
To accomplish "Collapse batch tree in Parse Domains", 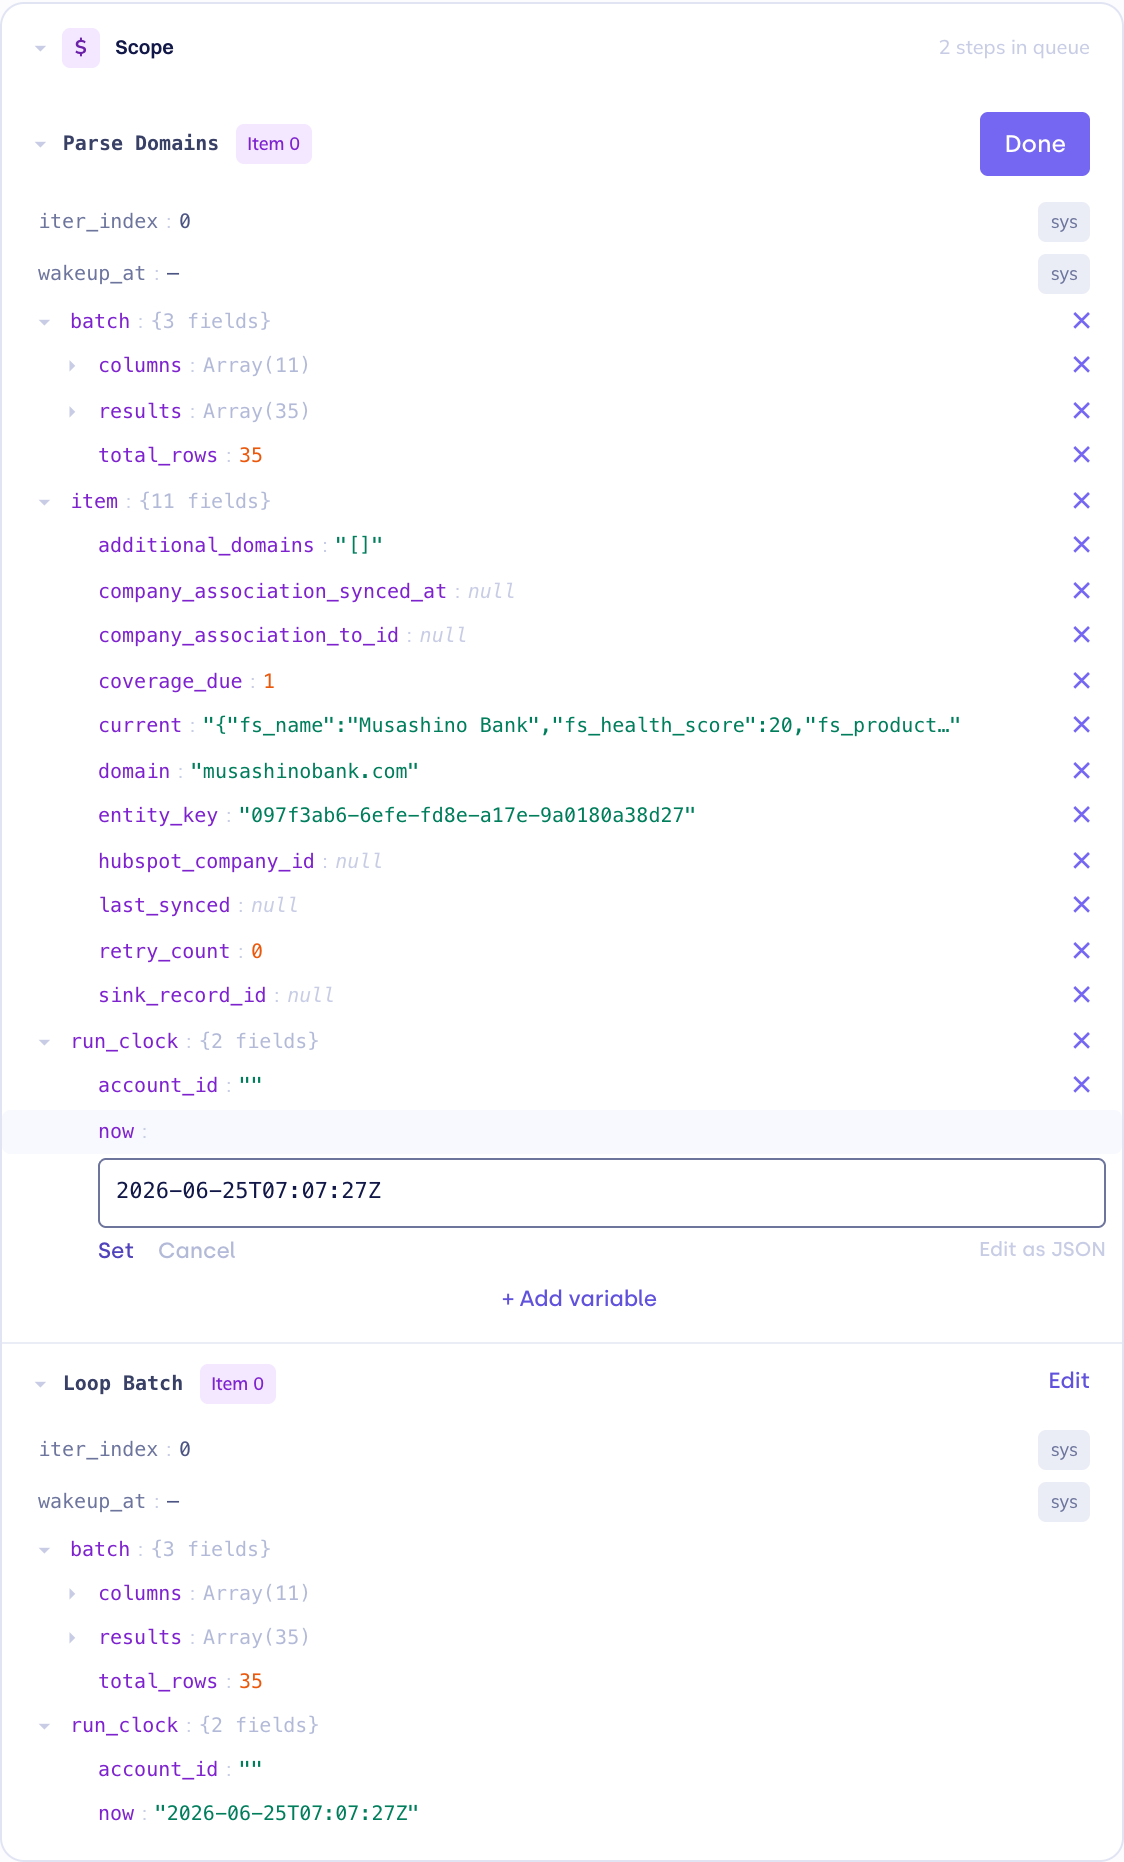I will [x=44, y=322].
